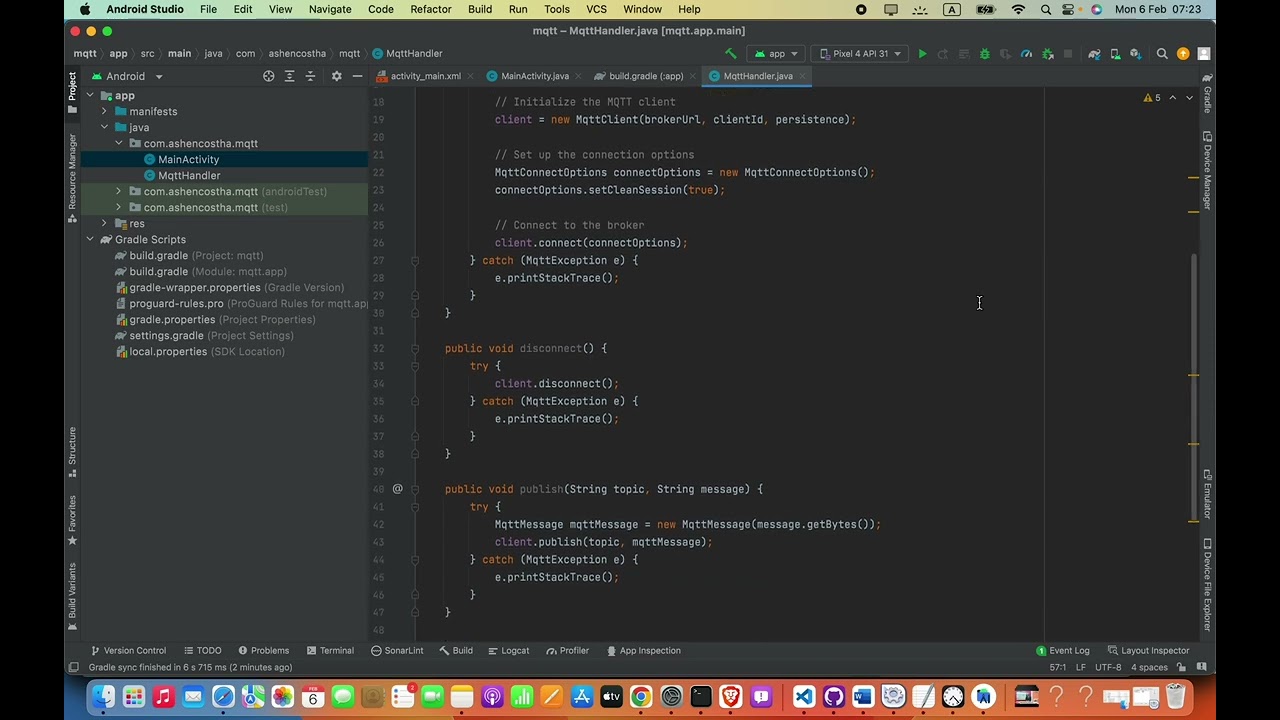This screenshot has height=720, width=1280.
Task: Open the app run configuration dropdown
Action: point(776,54)
